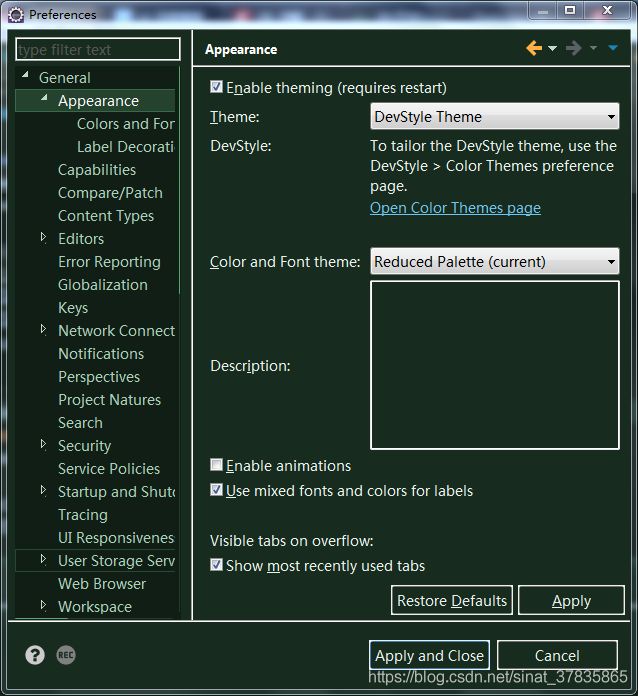
Task: Select UI Responsiveness tree item
Action: [x=116, y=538]
